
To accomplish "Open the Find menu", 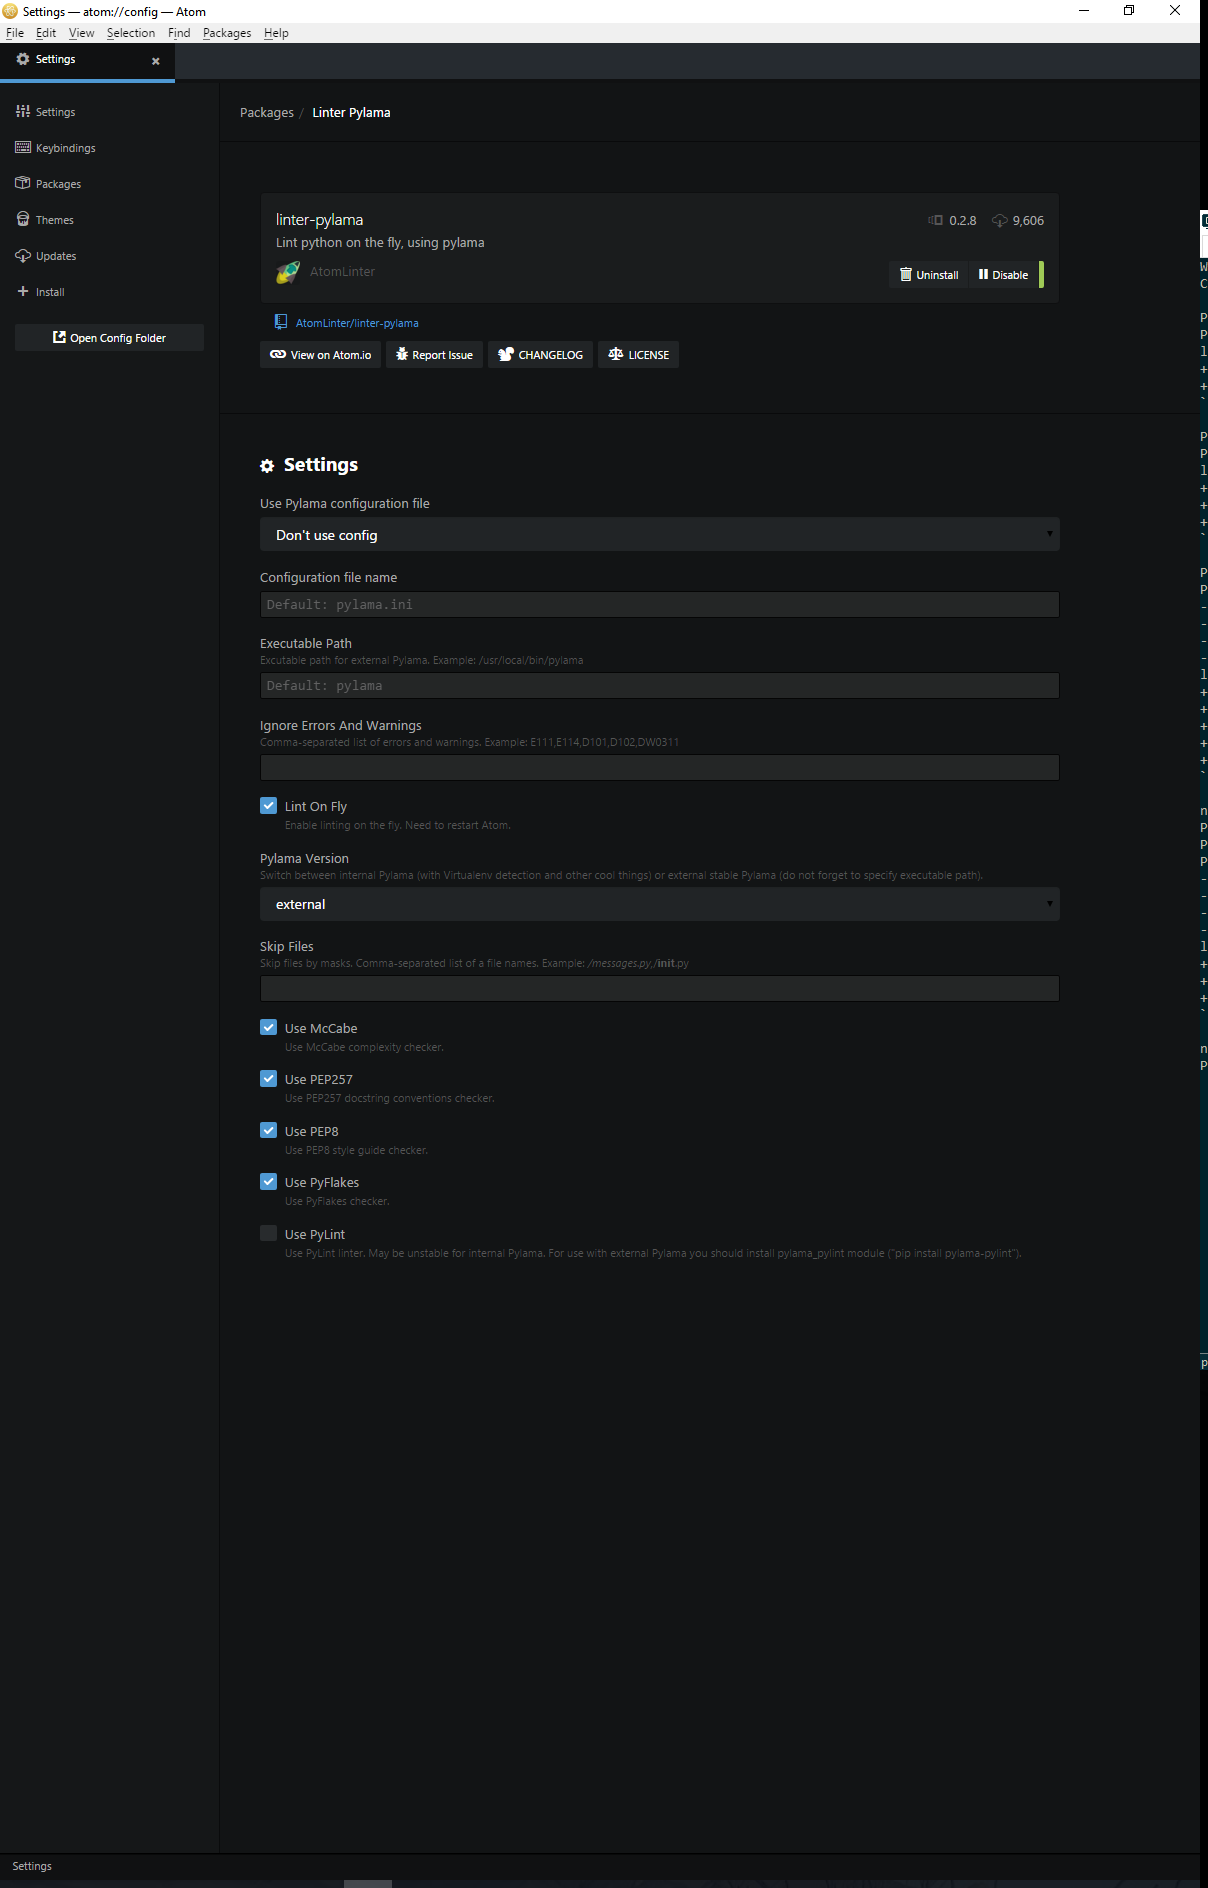I will [179, 33].
